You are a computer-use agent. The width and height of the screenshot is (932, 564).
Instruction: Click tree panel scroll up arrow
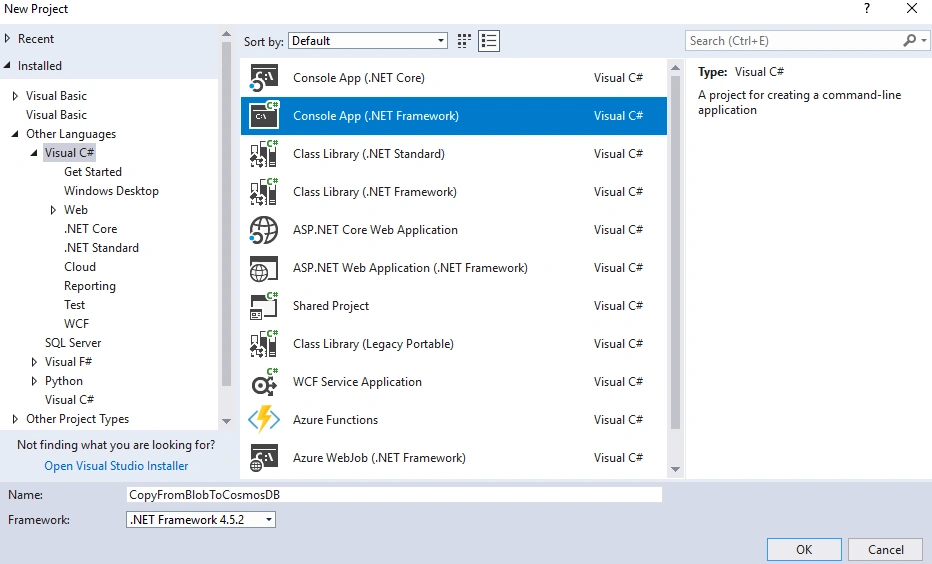click(226, 34)
